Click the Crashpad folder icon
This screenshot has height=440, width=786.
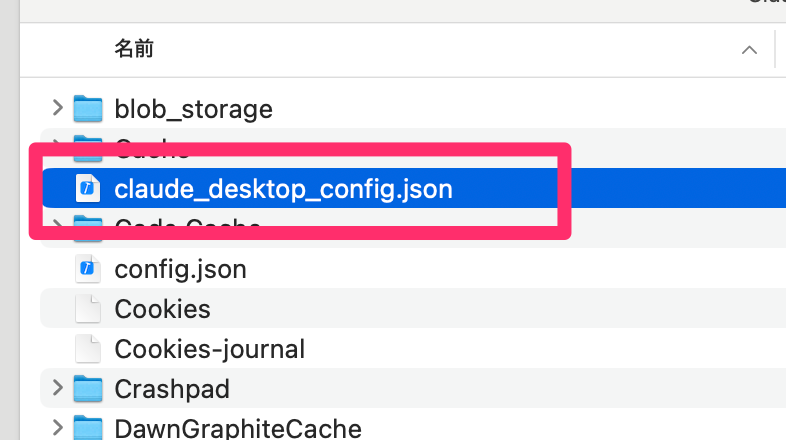pyautogui.click(x=88, y=389)
